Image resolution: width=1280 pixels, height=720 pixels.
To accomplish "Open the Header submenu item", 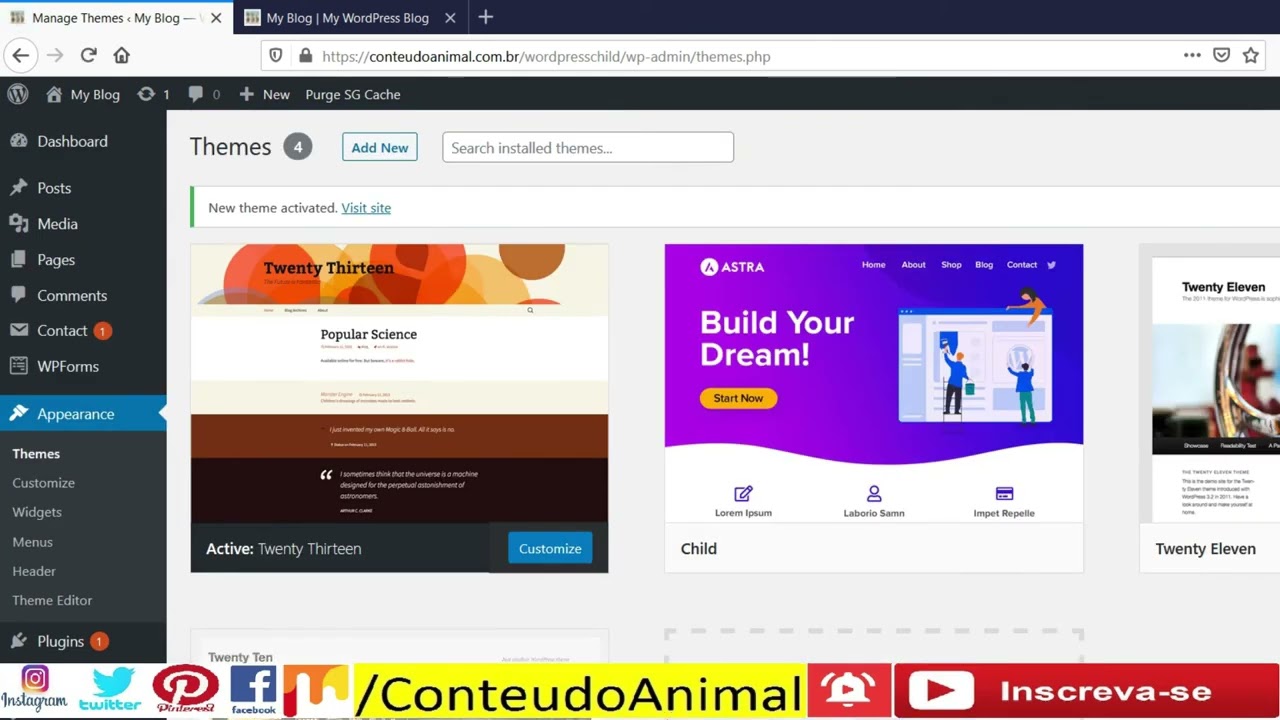I will (34, 570).
